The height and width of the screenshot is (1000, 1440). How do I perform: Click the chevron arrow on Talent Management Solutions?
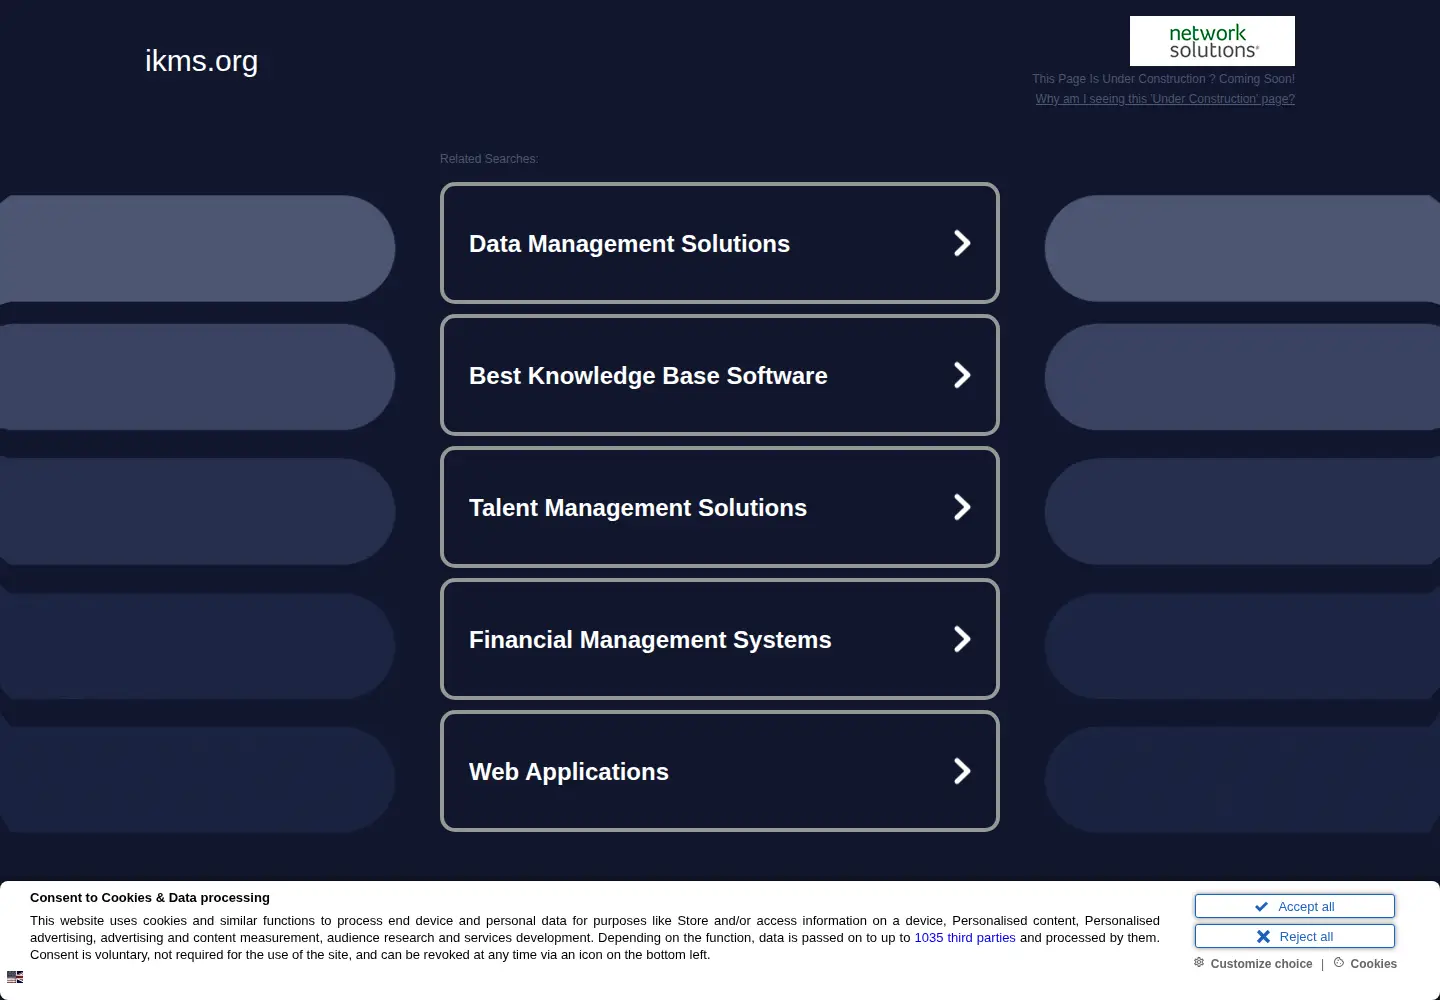[962, 507]
